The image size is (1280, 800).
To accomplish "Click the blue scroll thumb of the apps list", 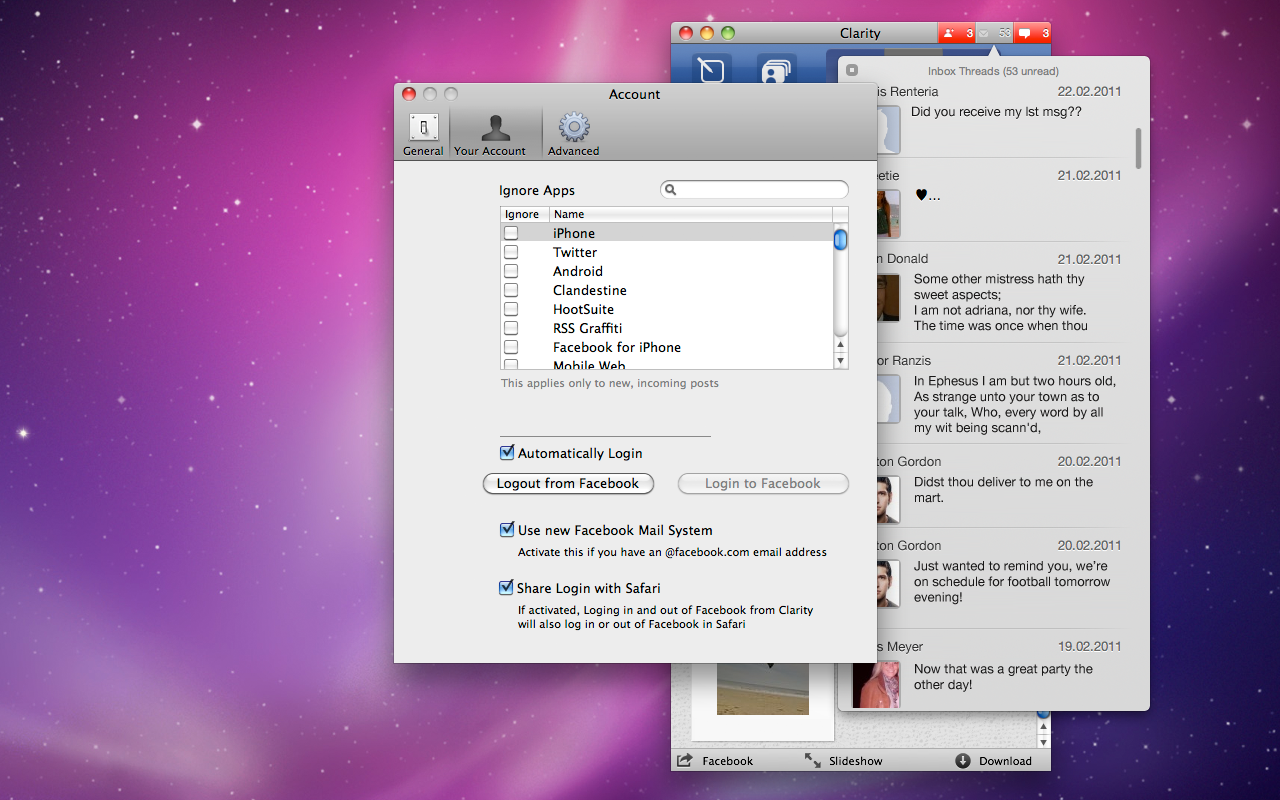I will tap(840, 239).
